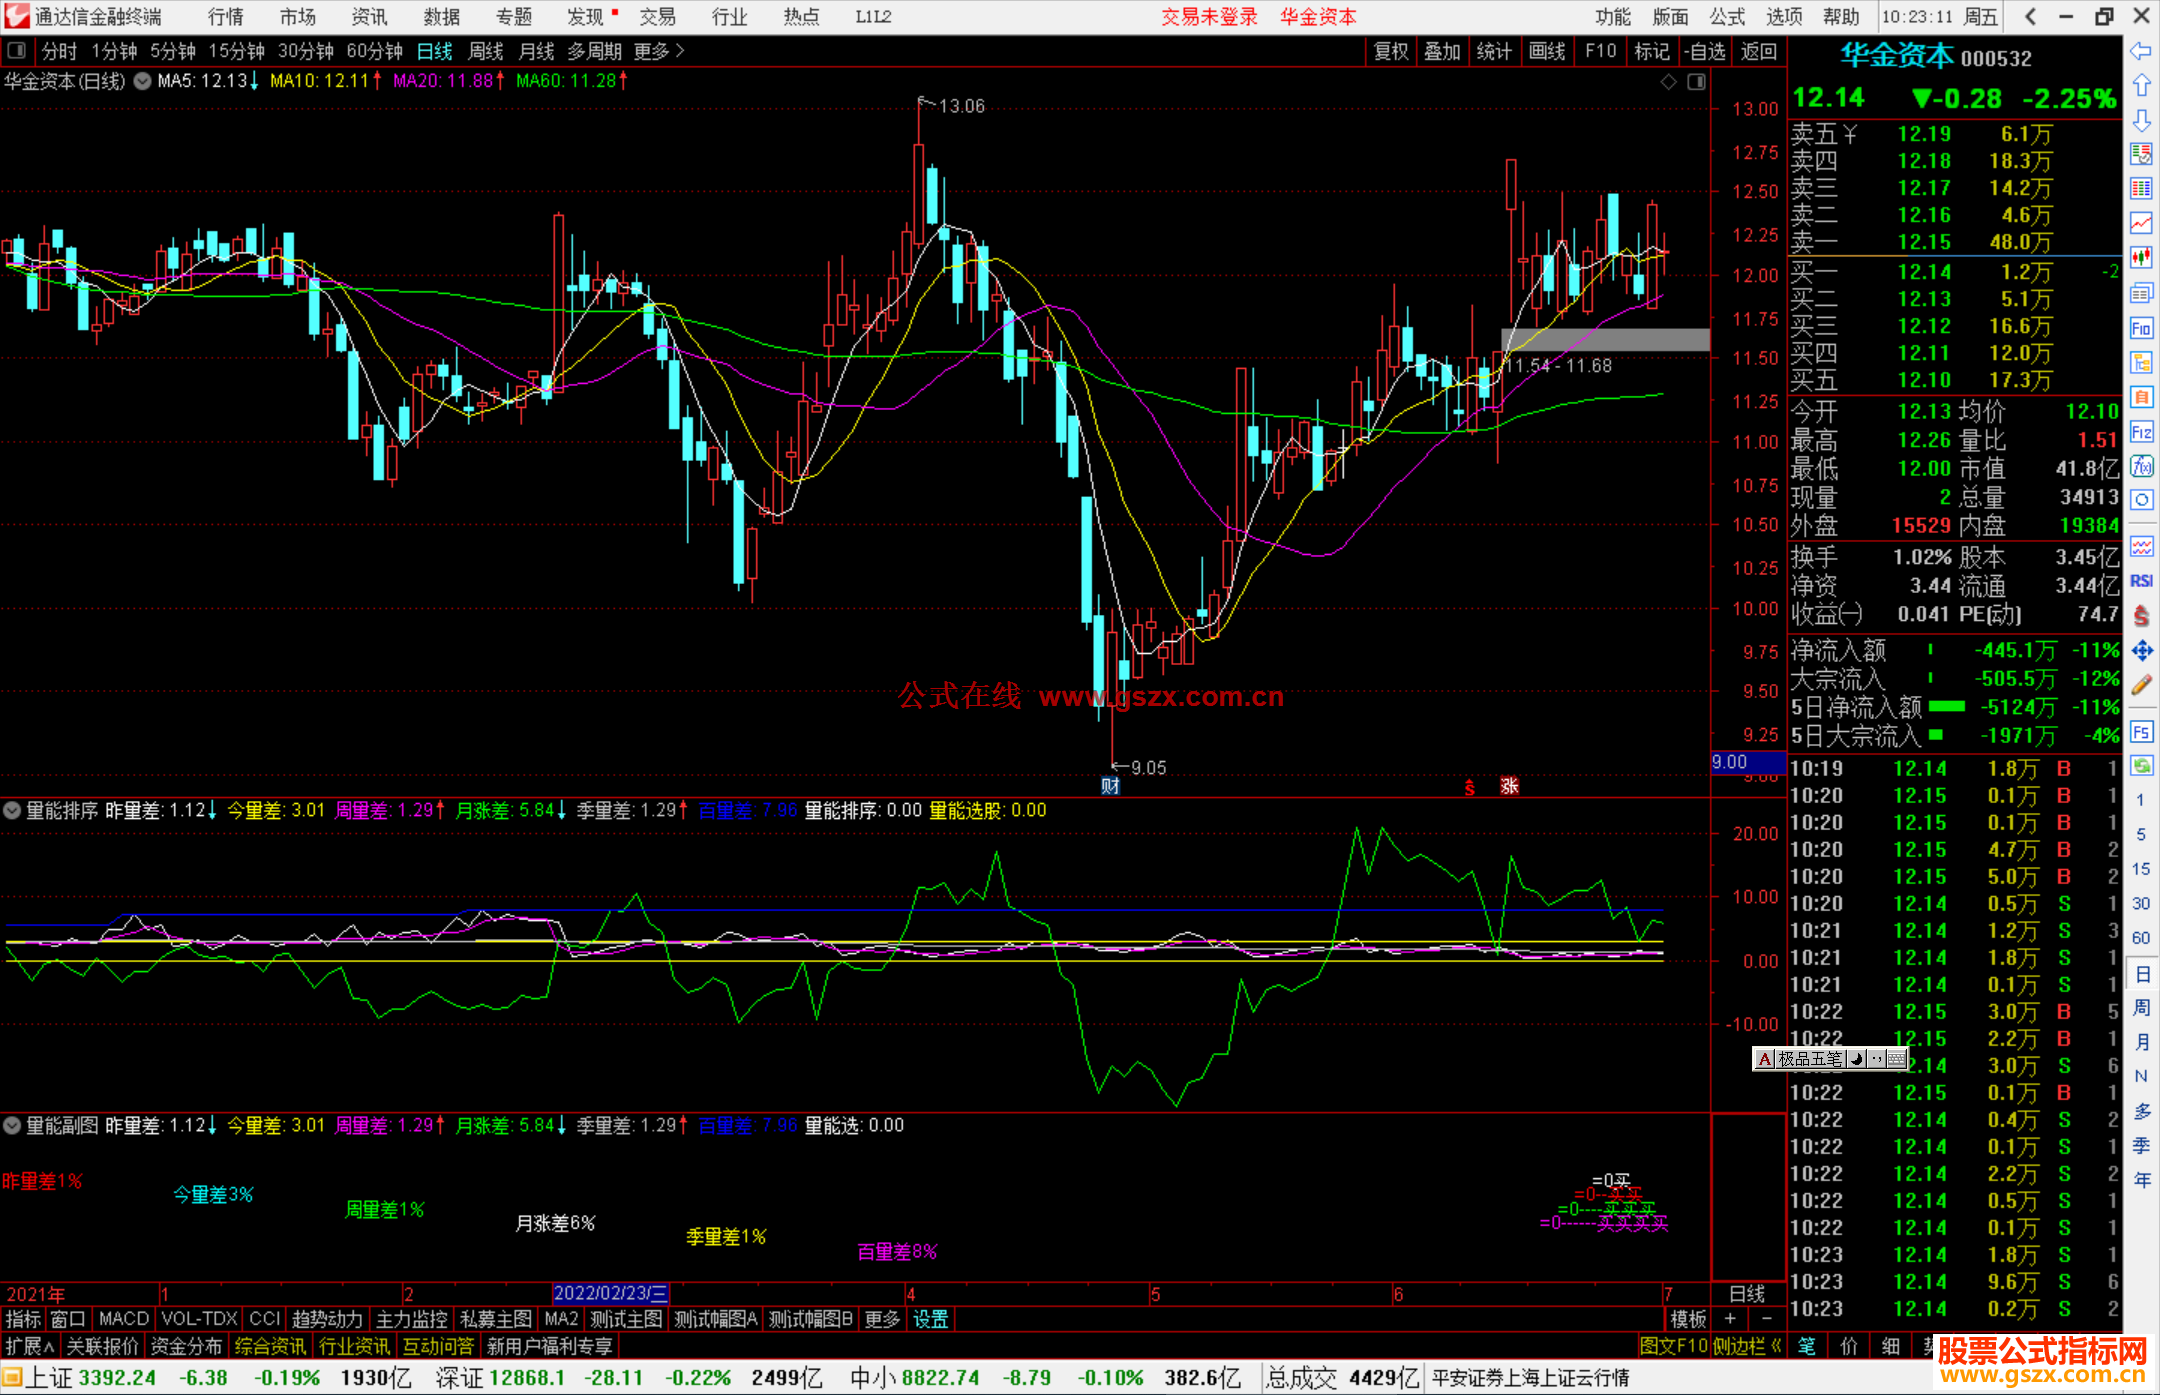Click the 设置 settings tab in the indicator bar
The height and width of the screenshot is (1395, 2160).
tap(930, 1319)
